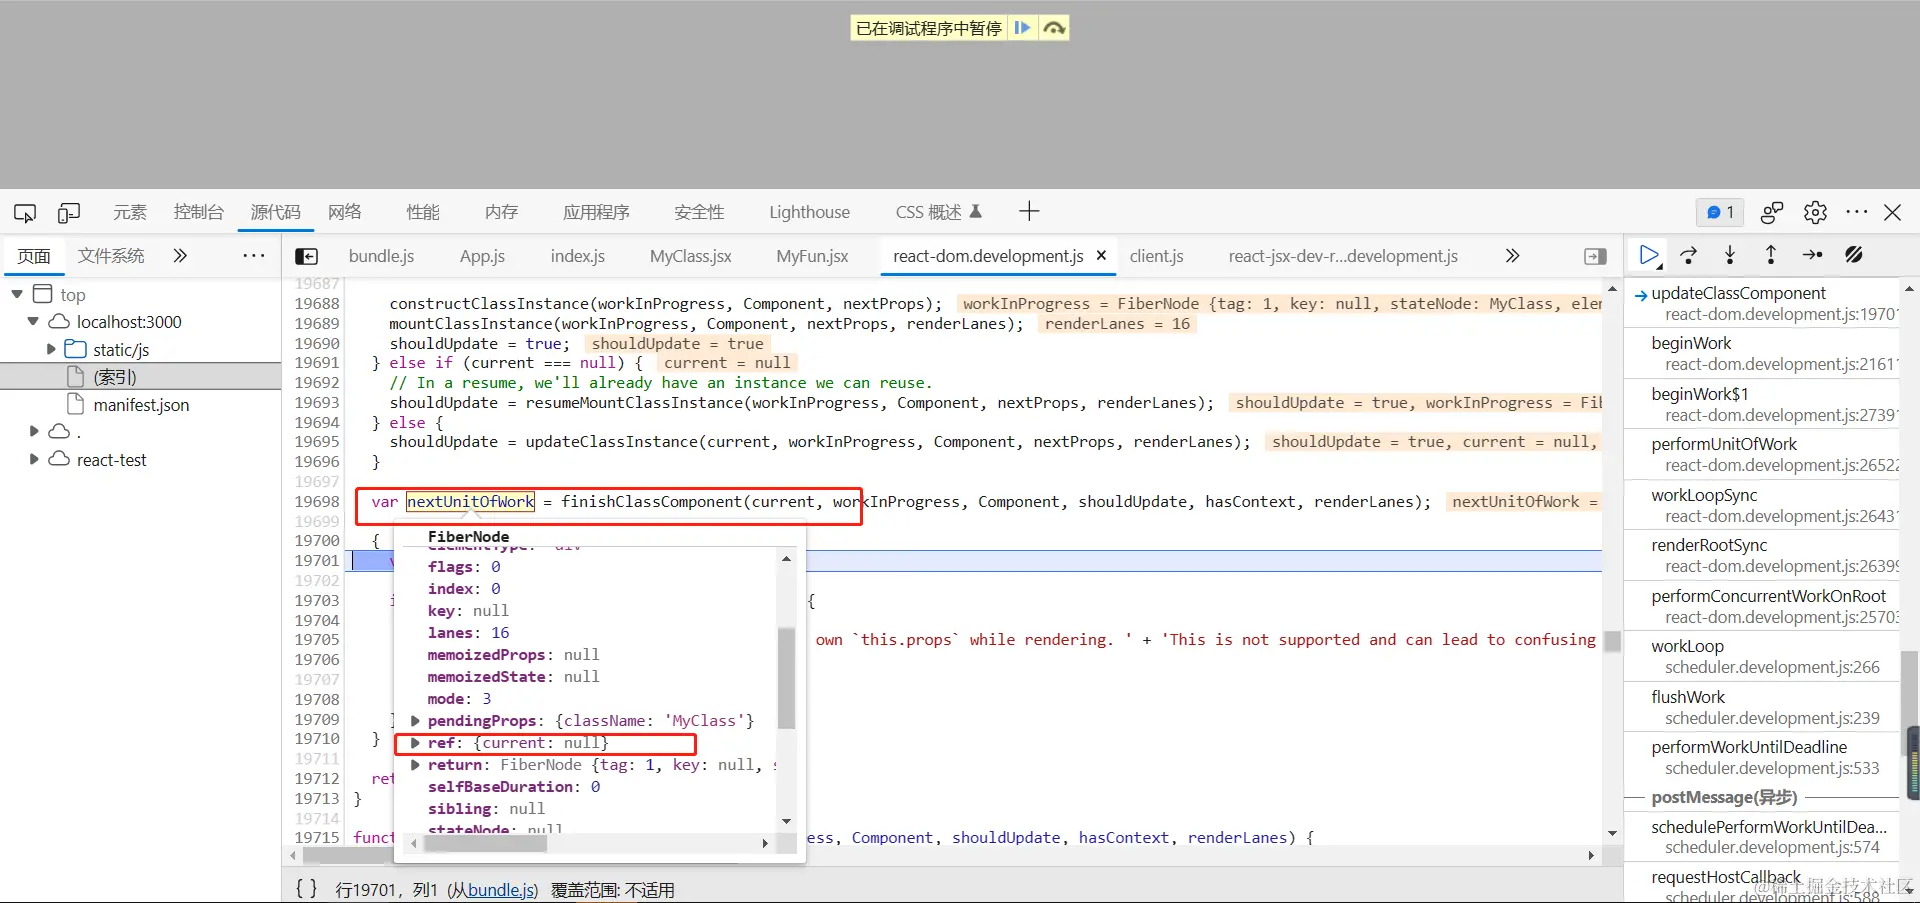This screenshot has height=903, width=1920.
Task: Open the issues counter badge
Action: [x=1720, y=212]
